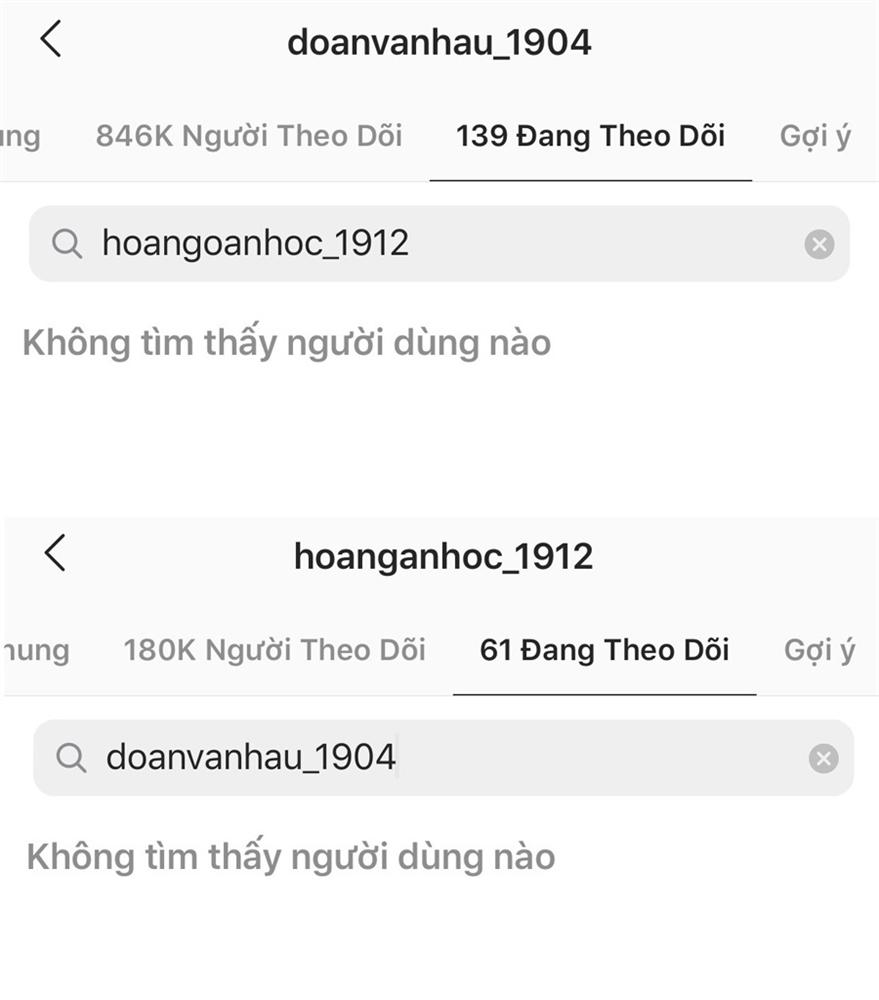Screen dimensions: 879x1000
Task: Select the doanvanhau_1904 username title
Action: (440, 41)
